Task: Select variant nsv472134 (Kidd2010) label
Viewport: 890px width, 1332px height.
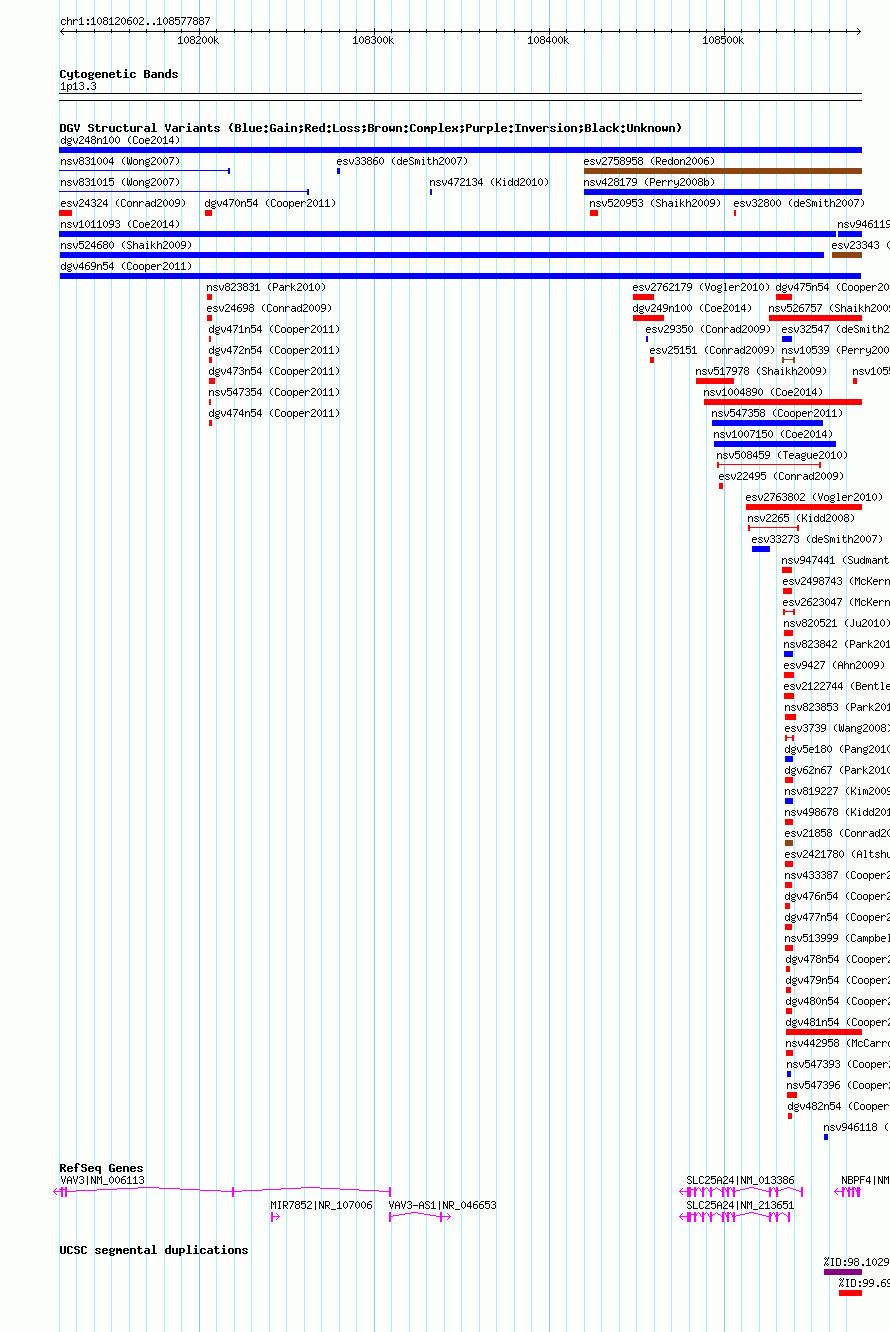Action: coord(489,182)
